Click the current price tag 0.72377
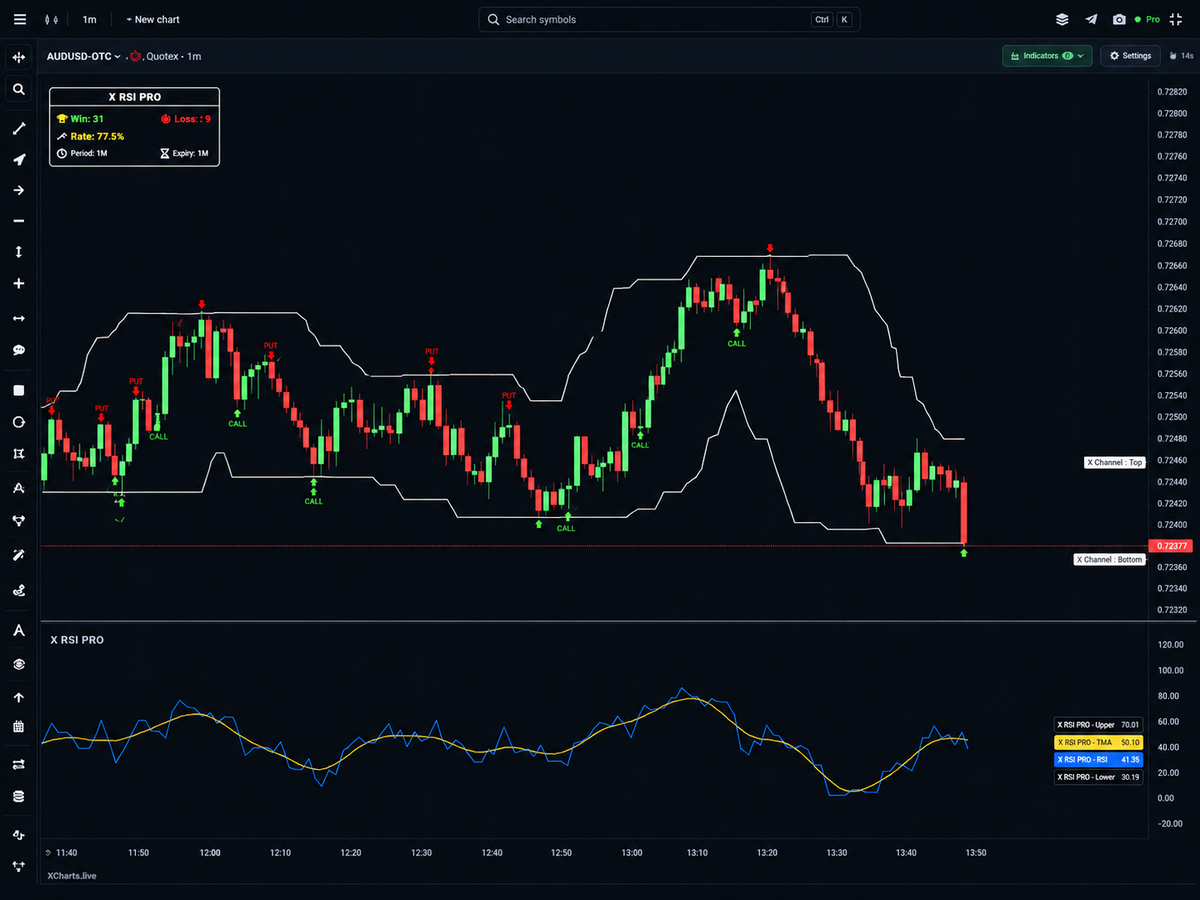Screen dimensions: 1200x900 (x=1170, y=546)
